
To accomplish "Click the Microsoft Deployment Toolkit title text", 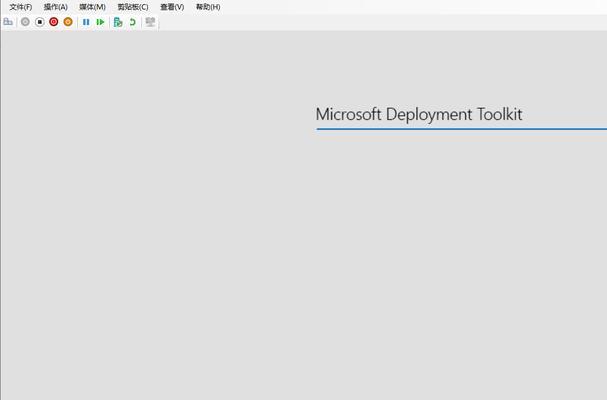I will click(419, 115).
